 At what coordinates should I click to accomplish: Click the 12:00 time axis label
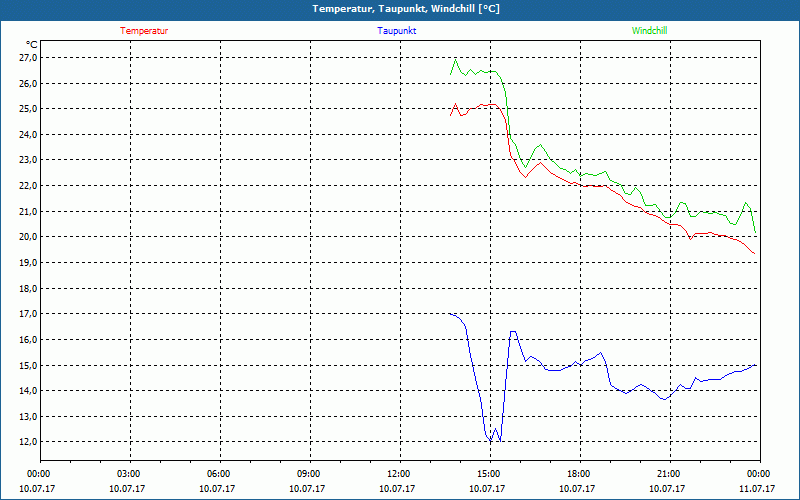397,474
